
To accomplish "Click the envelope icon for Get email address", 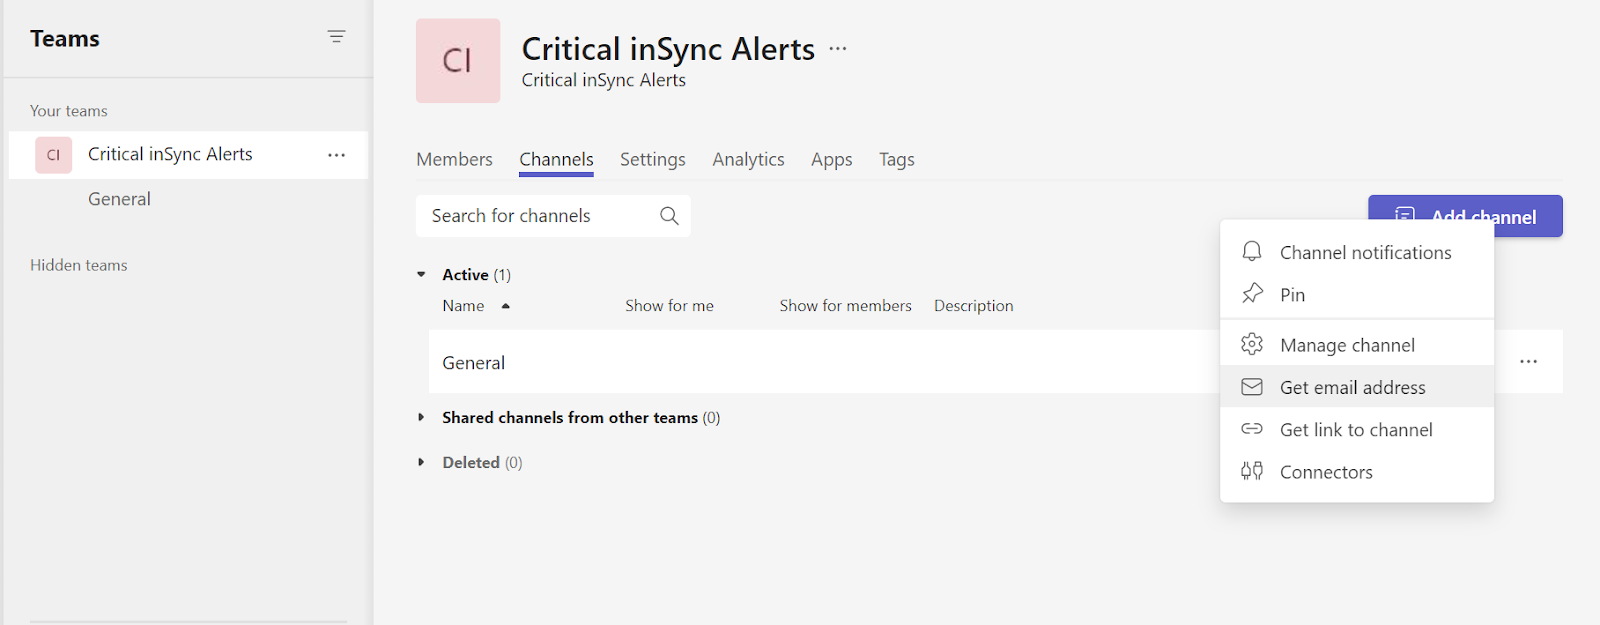I will (x=1252, y=387).
